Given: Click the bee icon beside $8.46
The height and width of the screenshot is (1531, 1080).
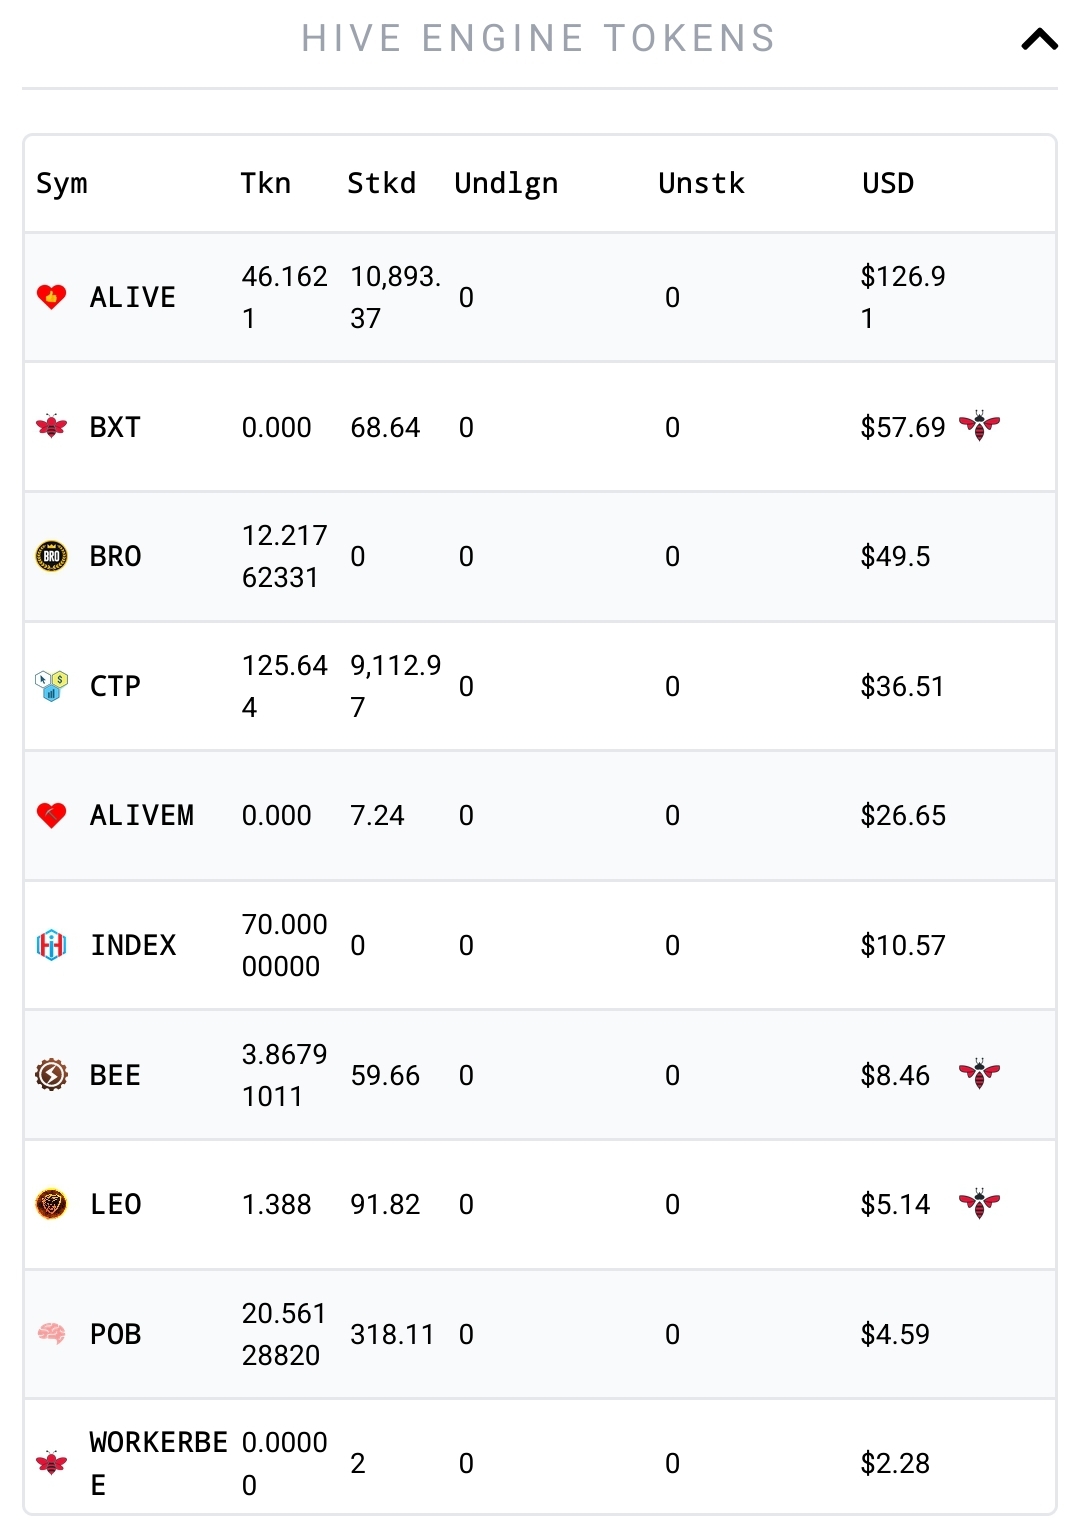Looking at the screenshot, I should click(979, 1074).
